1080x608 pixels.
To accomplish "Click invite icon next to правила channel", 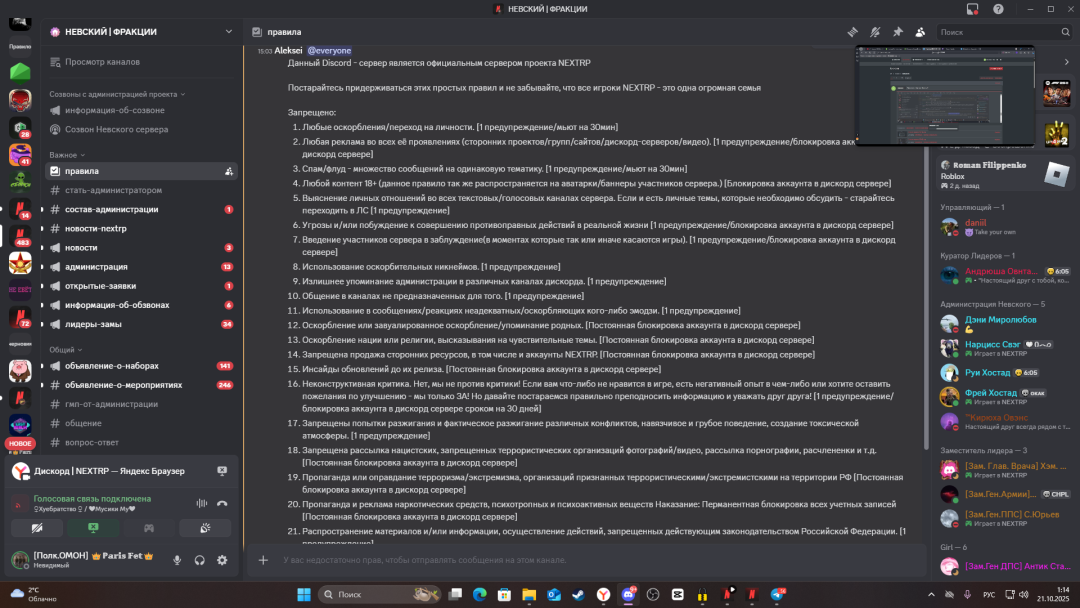I will click(229, 171).
